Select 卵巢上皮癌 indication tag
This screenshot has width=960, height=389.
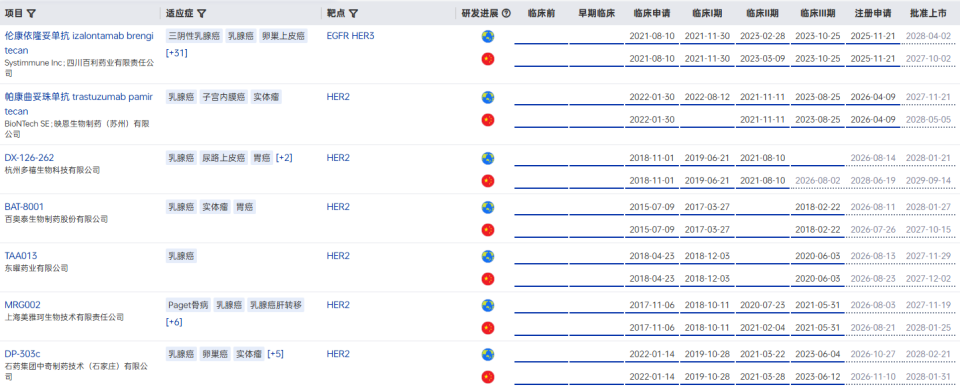[282, 36]
